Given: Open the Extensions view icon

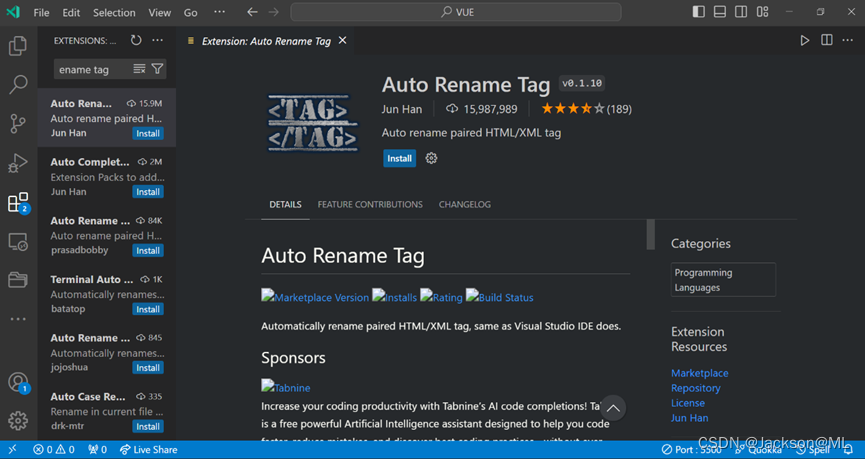Looking at the screenshot, I should pyautogui.click(x=18, y=202).
